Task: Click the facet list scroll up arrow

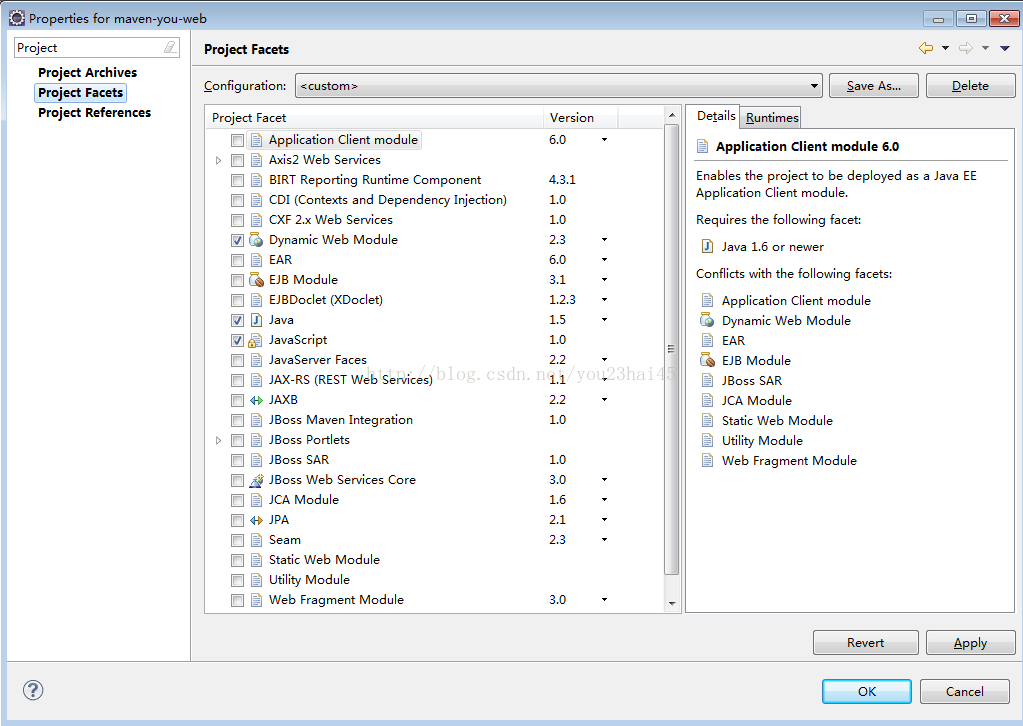Action: point(672,115)
